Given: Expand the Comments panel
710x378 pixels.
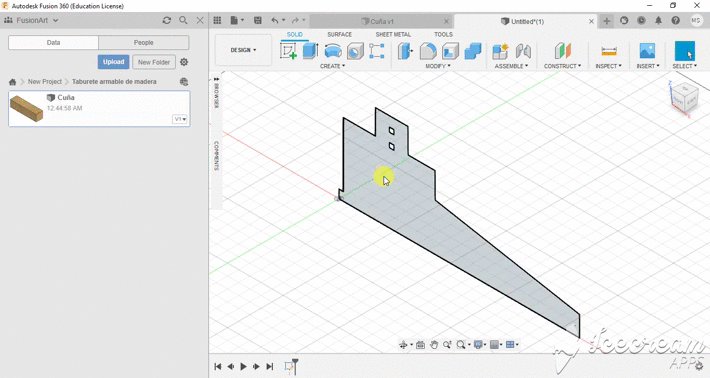Looking at the screenshot, I should [x=216, y=155].
